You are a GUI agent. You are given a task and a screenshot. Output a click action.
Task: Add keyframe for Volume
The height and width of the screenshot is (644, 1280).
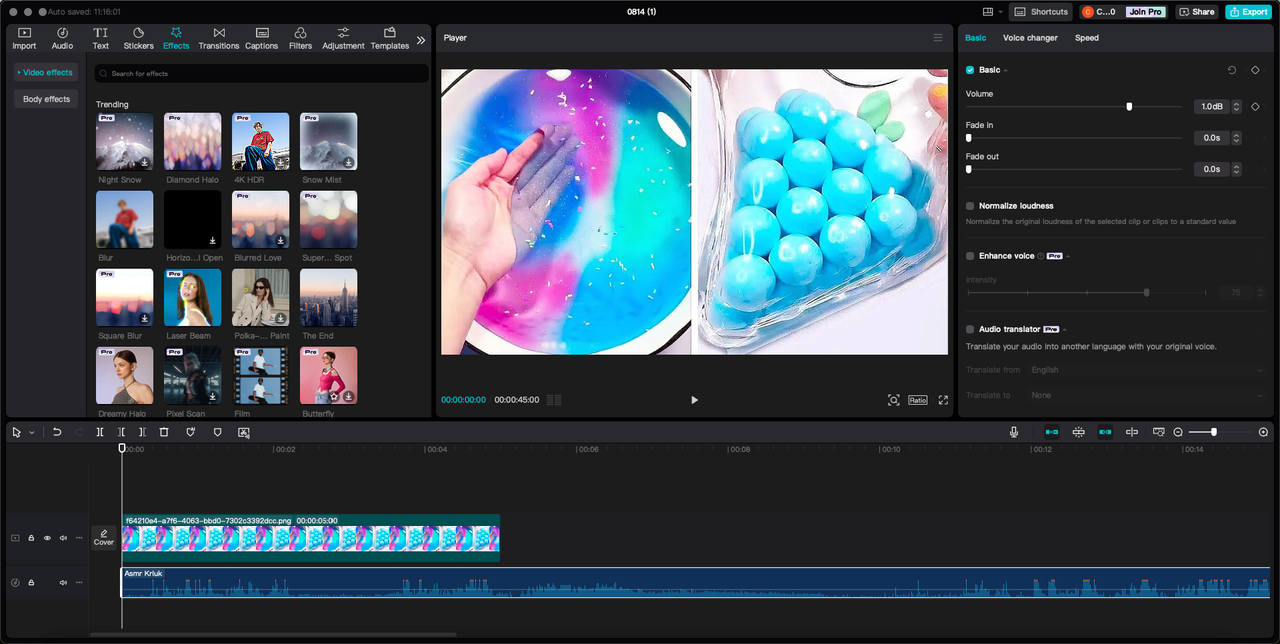point(1255,106)
